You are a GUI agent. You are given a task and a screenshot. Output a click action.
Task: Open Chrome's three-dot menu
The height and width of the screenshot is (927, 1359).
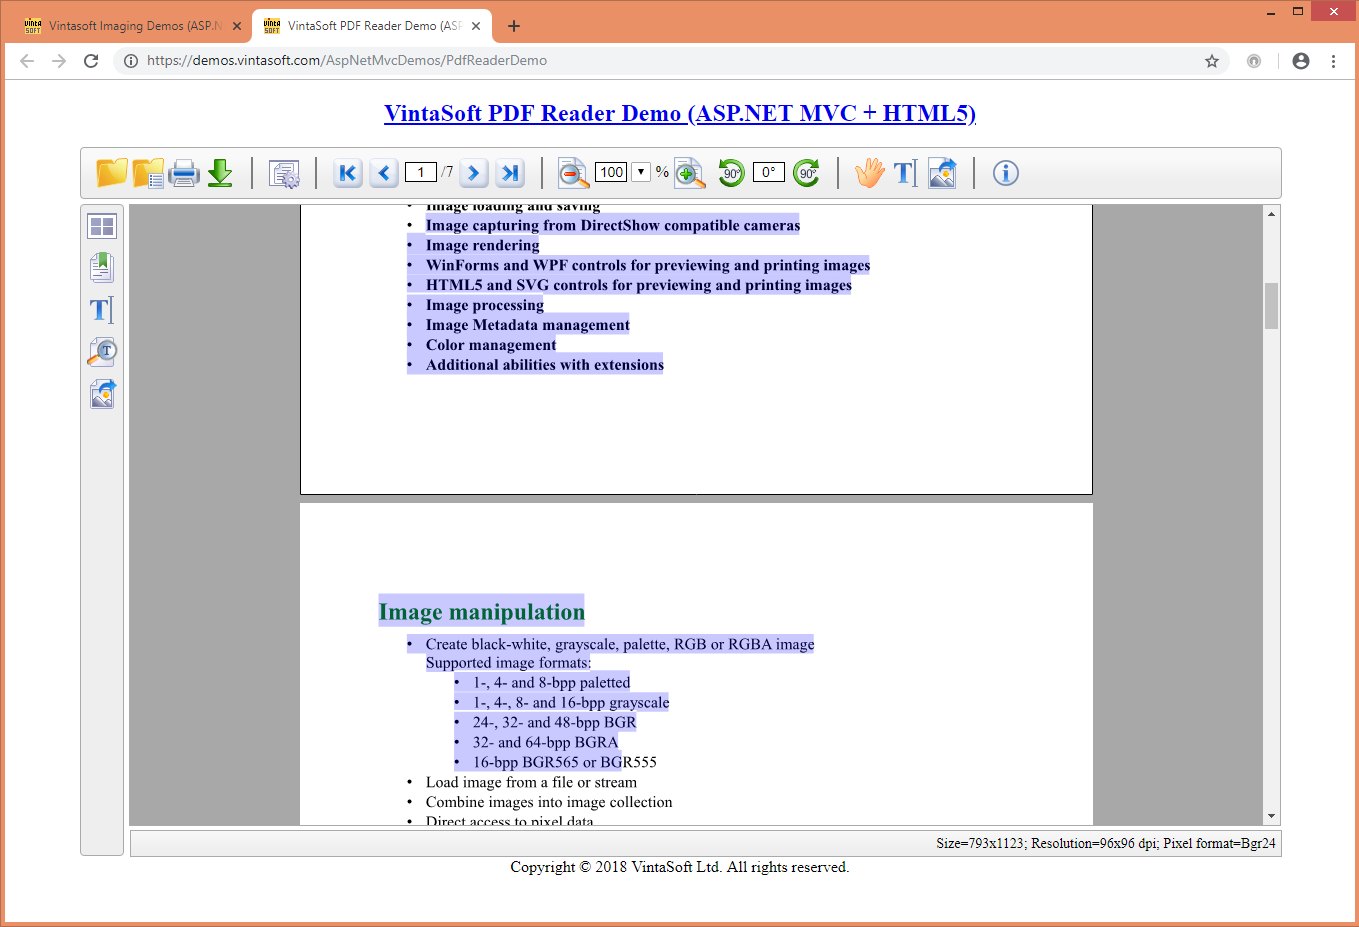1333,61
